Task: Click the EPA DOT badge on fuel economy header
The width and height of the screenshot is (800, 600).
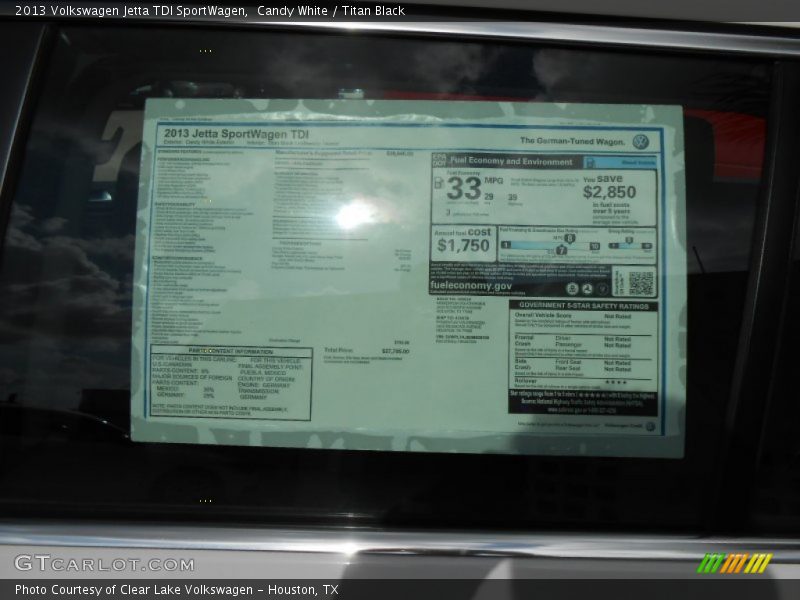Action: [439, 160]
